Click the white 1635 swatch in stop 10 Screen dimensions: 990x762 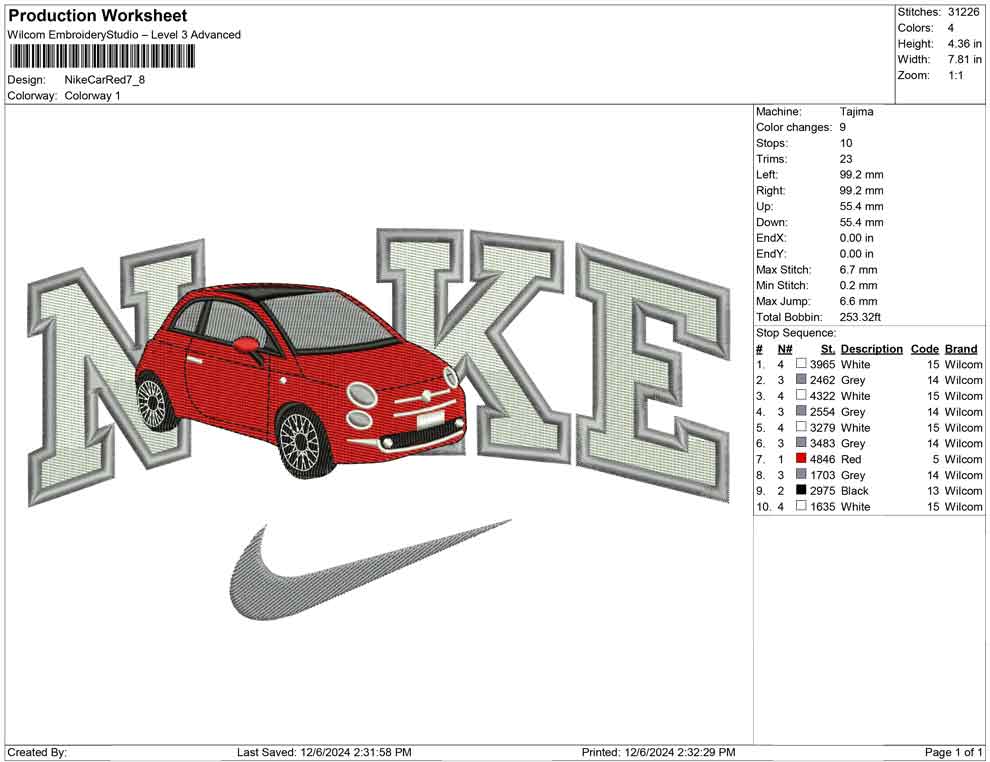click(x=801, y=507)
